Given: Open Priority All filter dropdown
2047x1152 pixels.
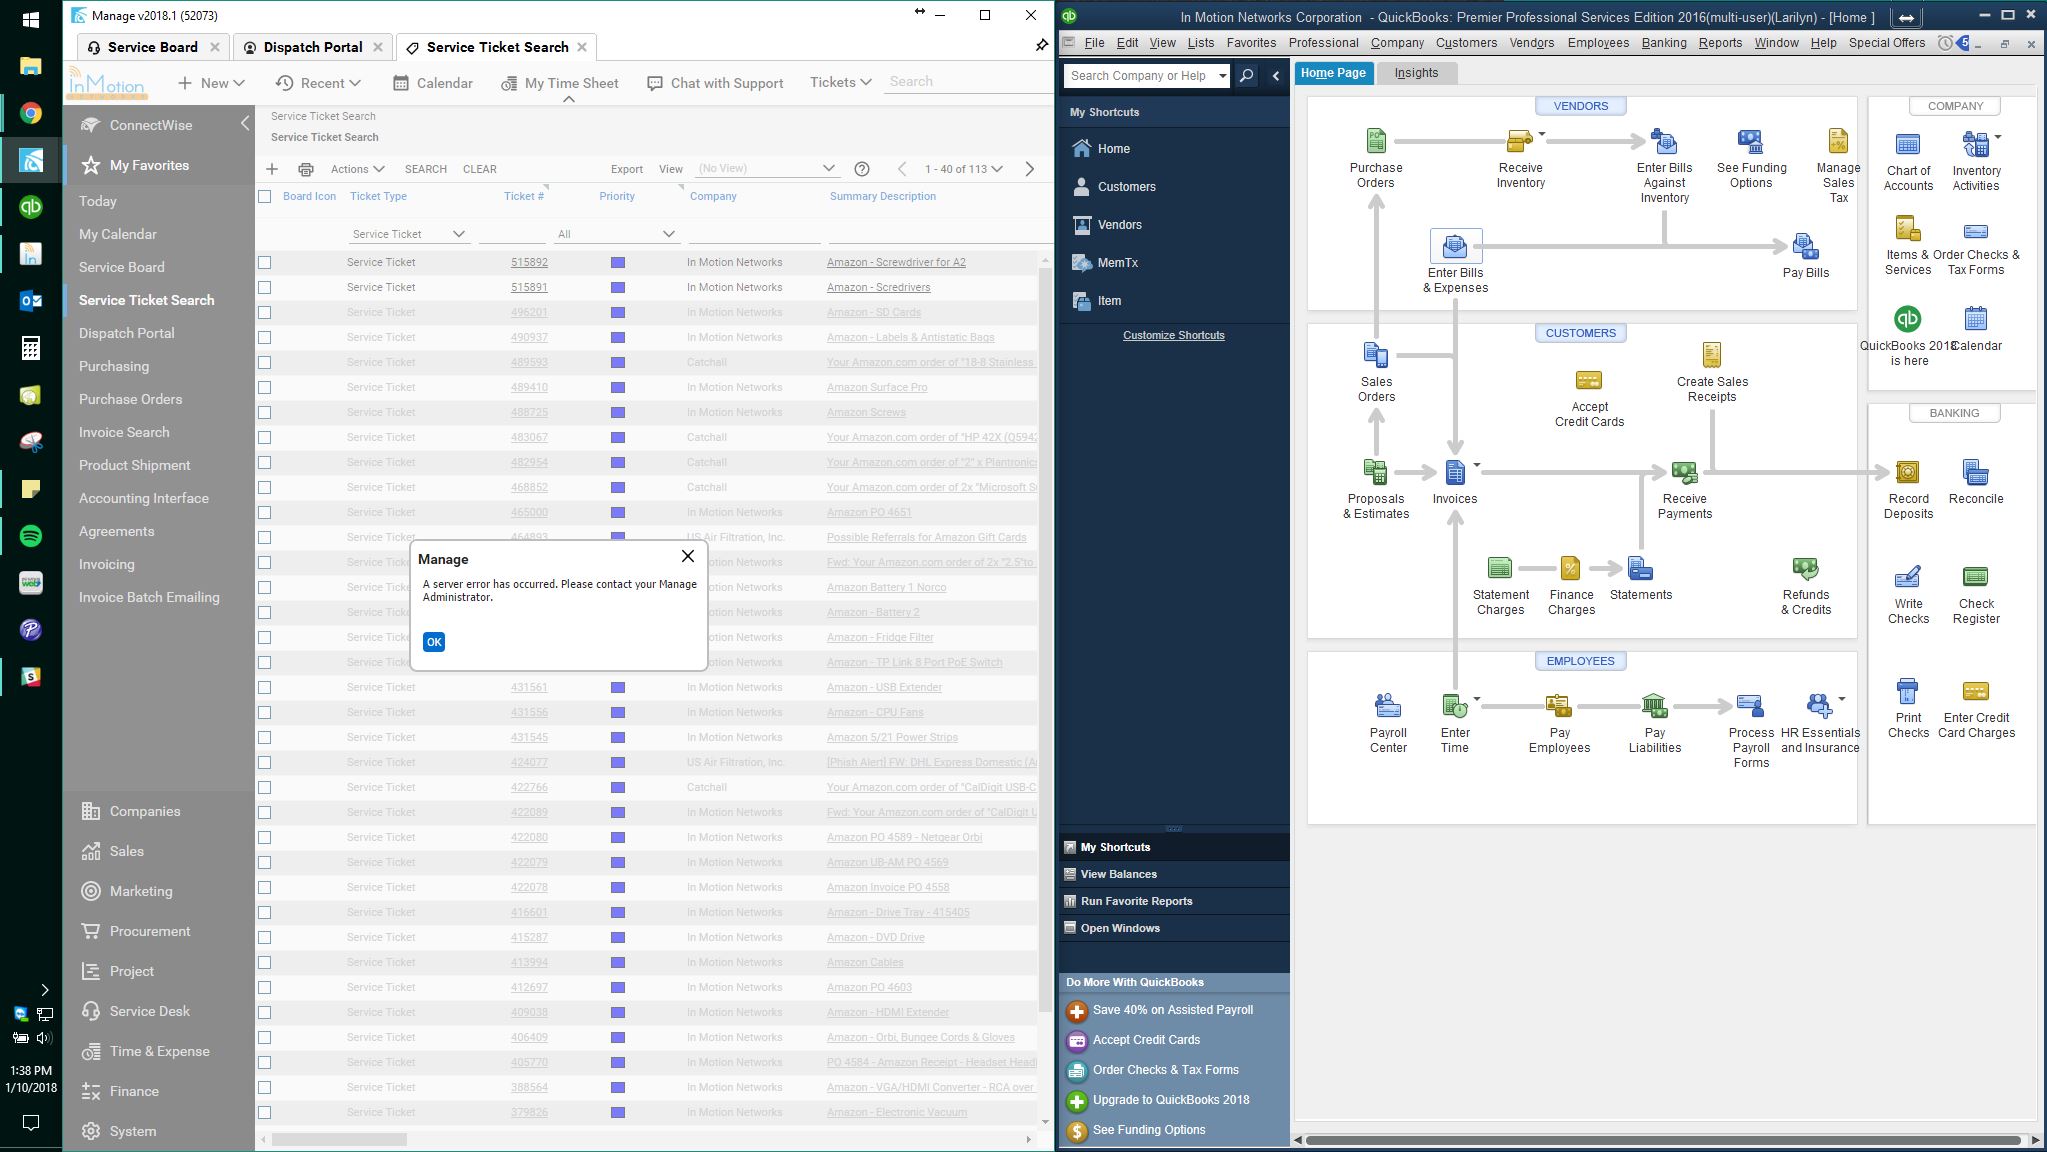Looking at the screenshot, I should [617, 234].
